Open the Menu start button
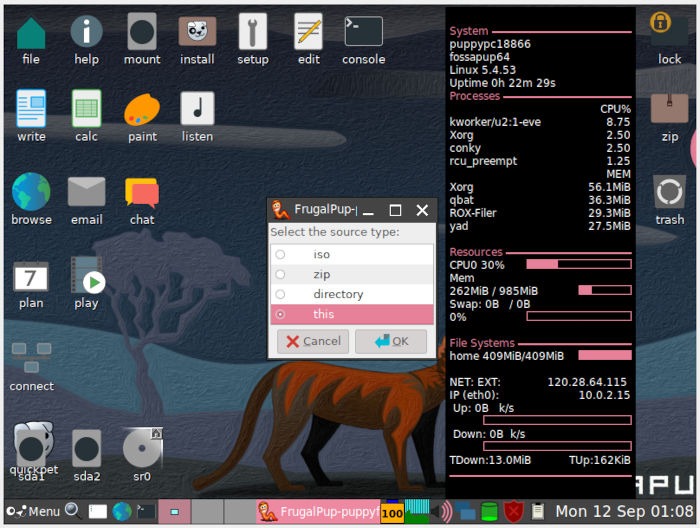Screen dimensions: 700x528 click(x=33, y=511)
